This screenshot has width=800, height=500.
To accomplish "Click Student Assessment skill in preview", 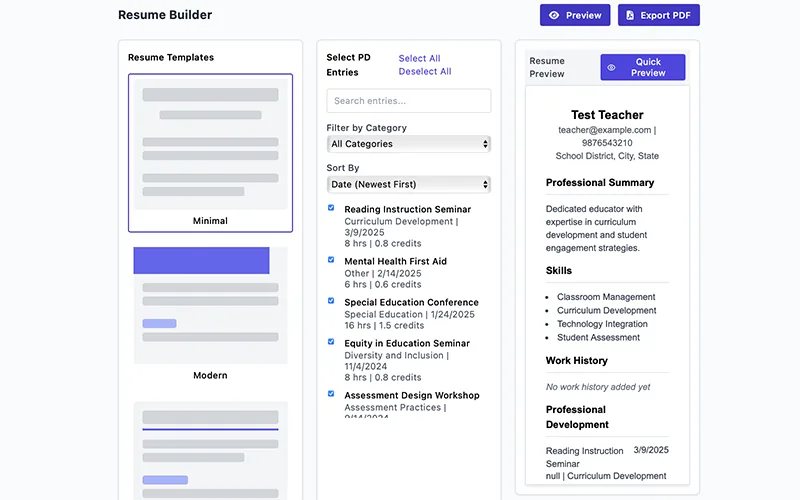I will [598, 338].
